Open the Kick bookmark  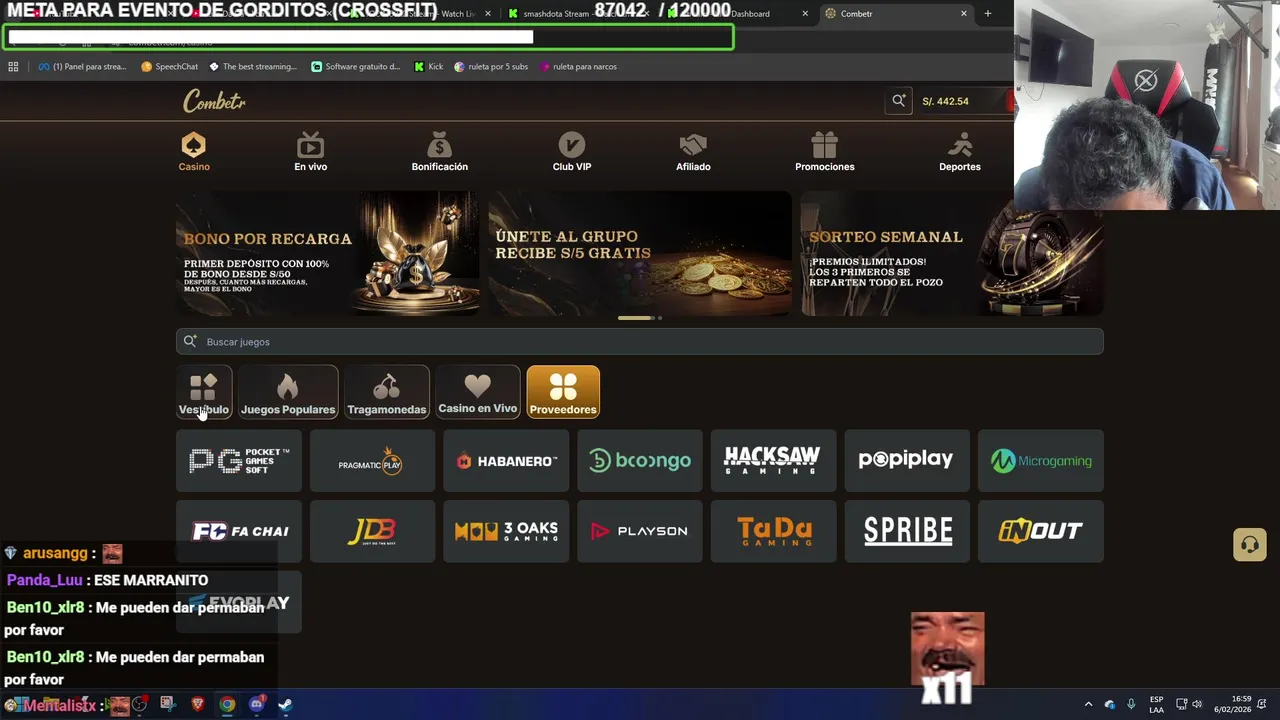[429, 67]
